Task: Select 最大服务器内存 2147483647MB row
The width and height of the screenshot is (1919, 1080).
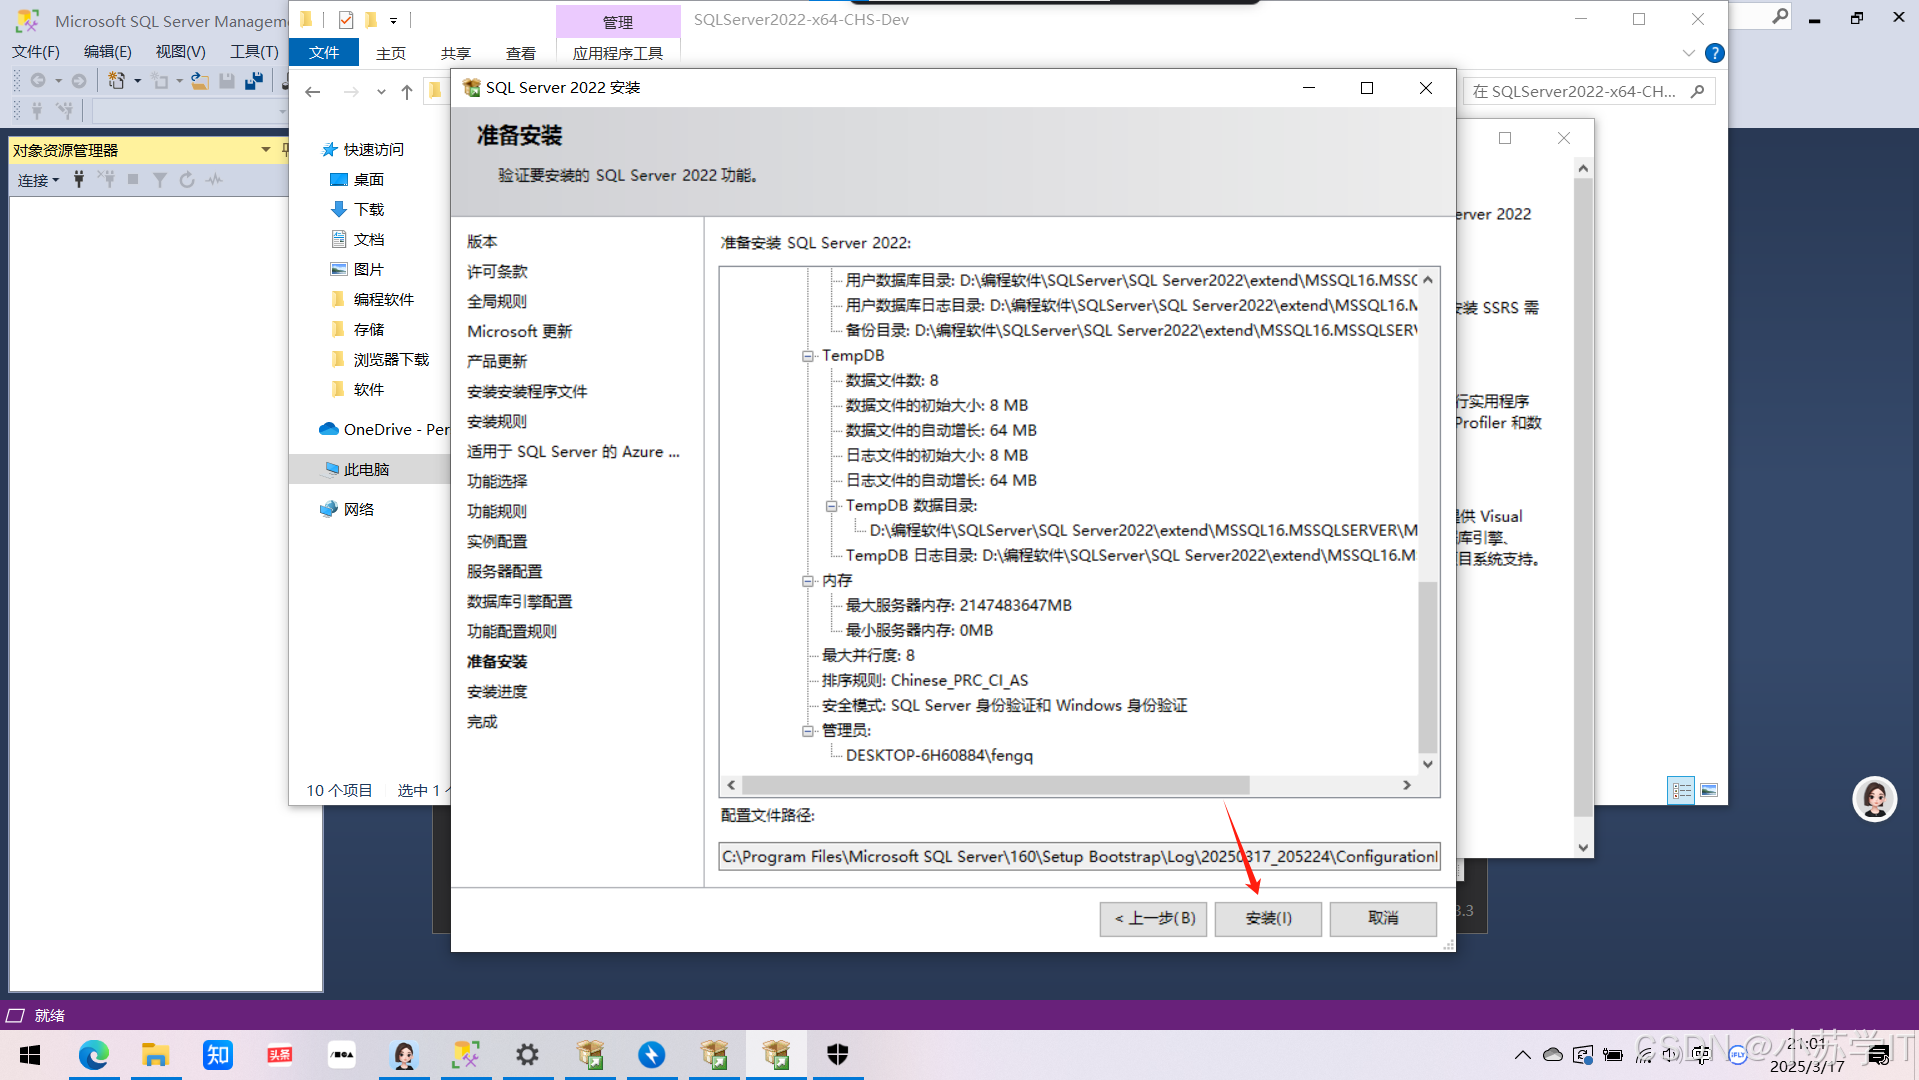Action: tap(958, 605)
